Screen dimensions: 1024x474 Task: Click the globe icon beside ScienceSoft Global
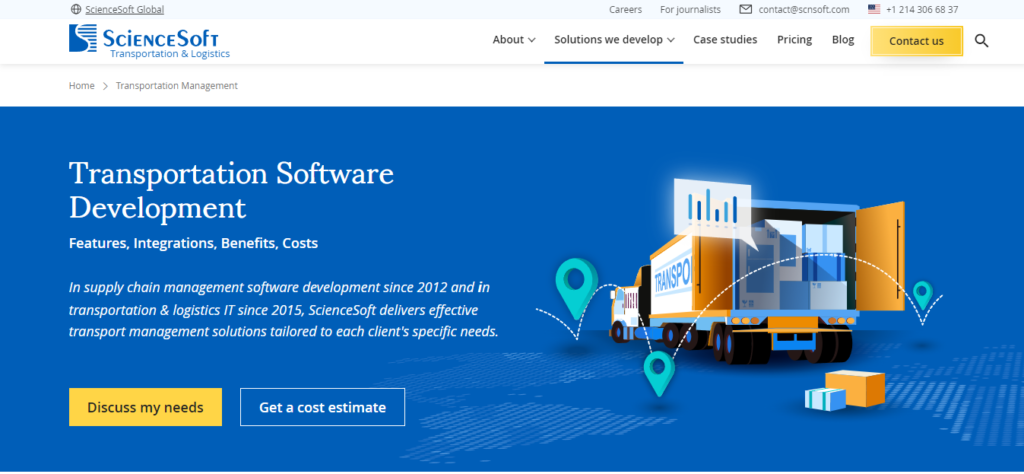click(76, 9)
